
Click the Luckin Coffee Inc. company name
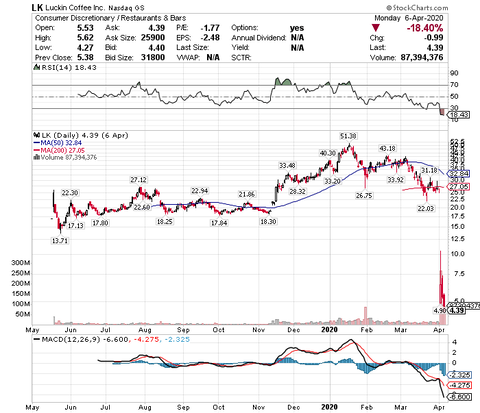[x=75, y=8]
